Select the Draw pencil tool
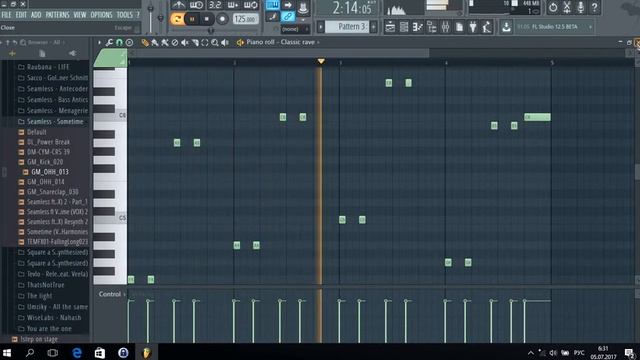The width and height of the screenshot is (640, 360). 145,42
